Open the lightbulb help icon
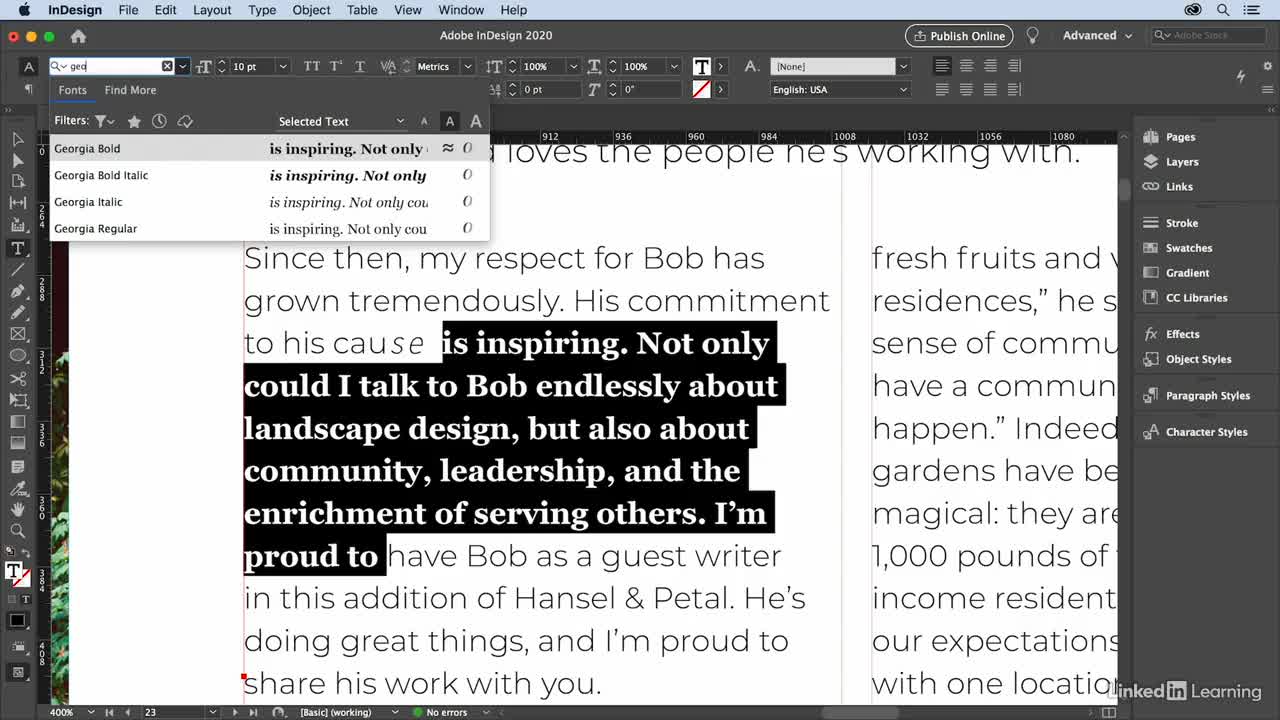The height and width of the screenshot is (720, 1280). coord(1033,35)
